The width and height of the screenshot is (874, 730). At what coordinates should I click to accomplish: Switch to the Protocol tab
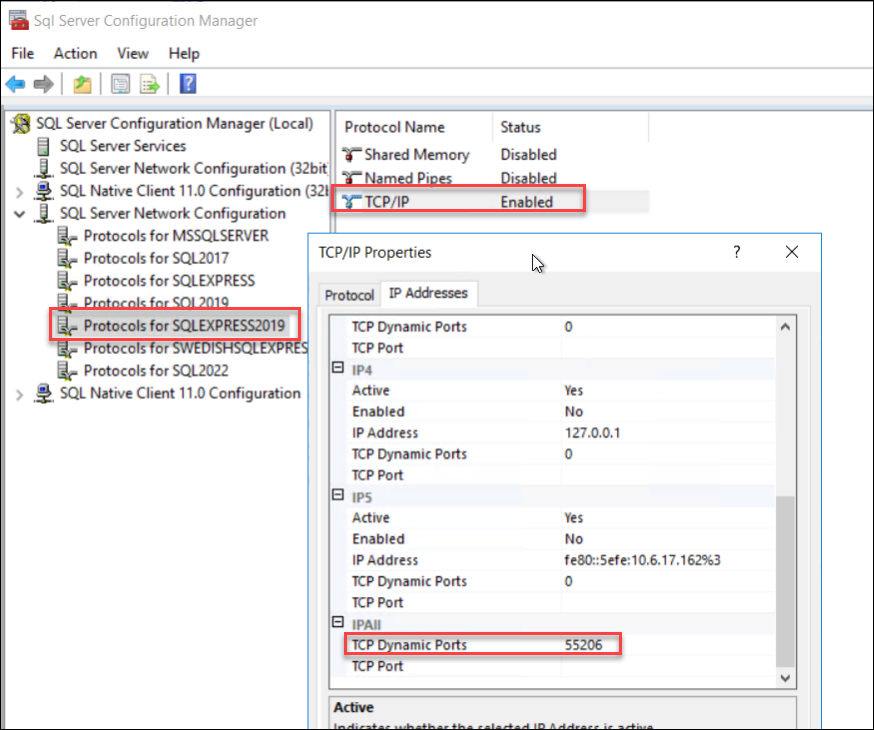[x=349, y=294]
